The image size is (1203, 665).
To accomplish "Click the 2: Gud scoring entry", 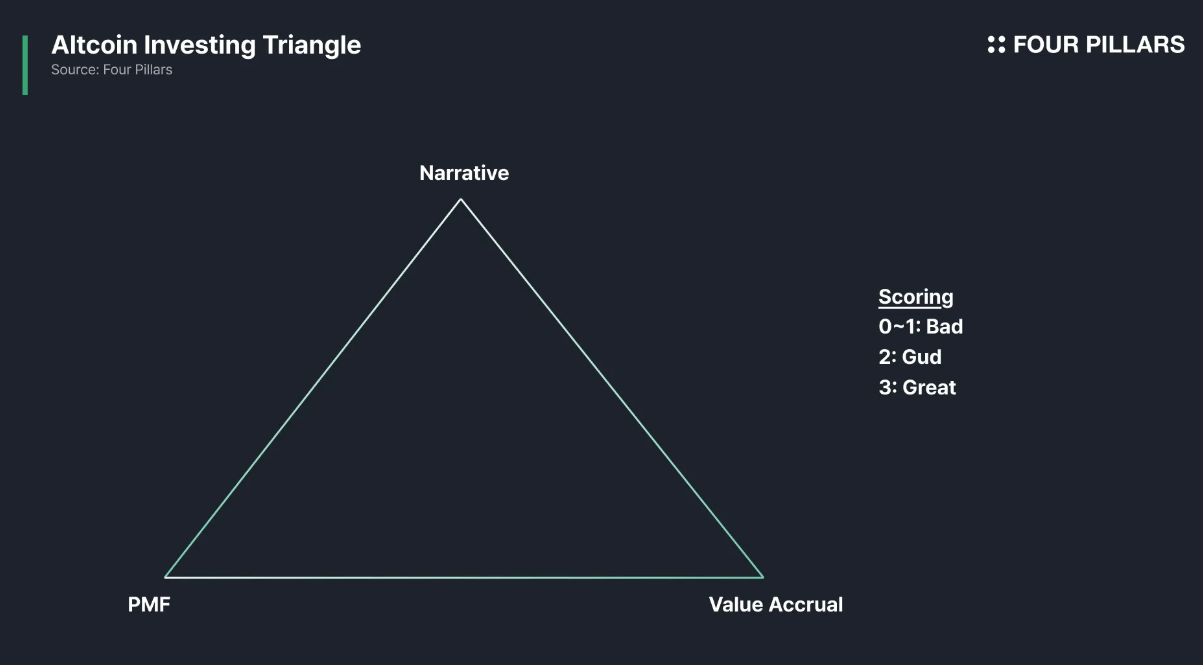I will coord(910,357).
